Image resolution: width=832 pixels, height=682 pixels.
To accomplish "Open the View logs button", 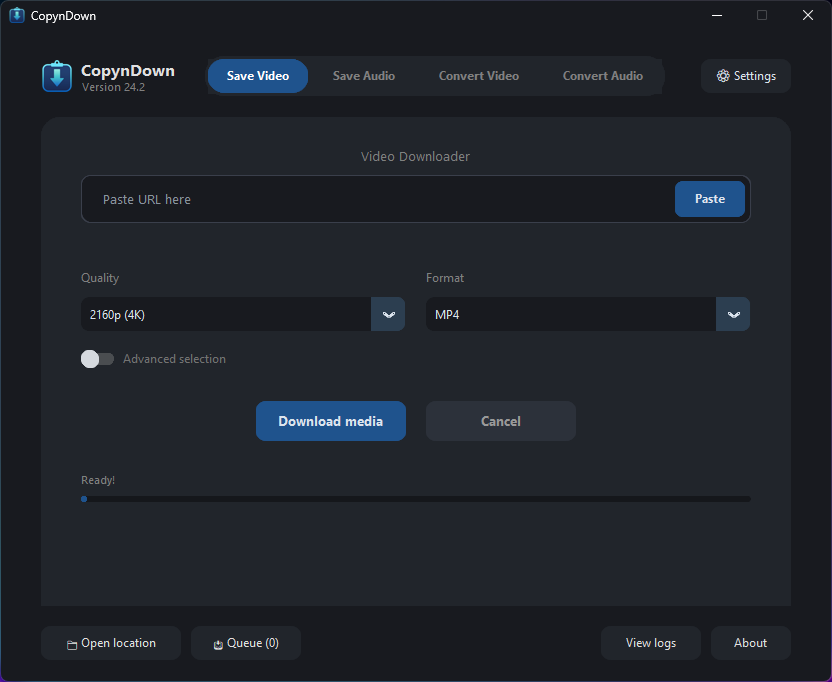I will [x=651, y=643].
